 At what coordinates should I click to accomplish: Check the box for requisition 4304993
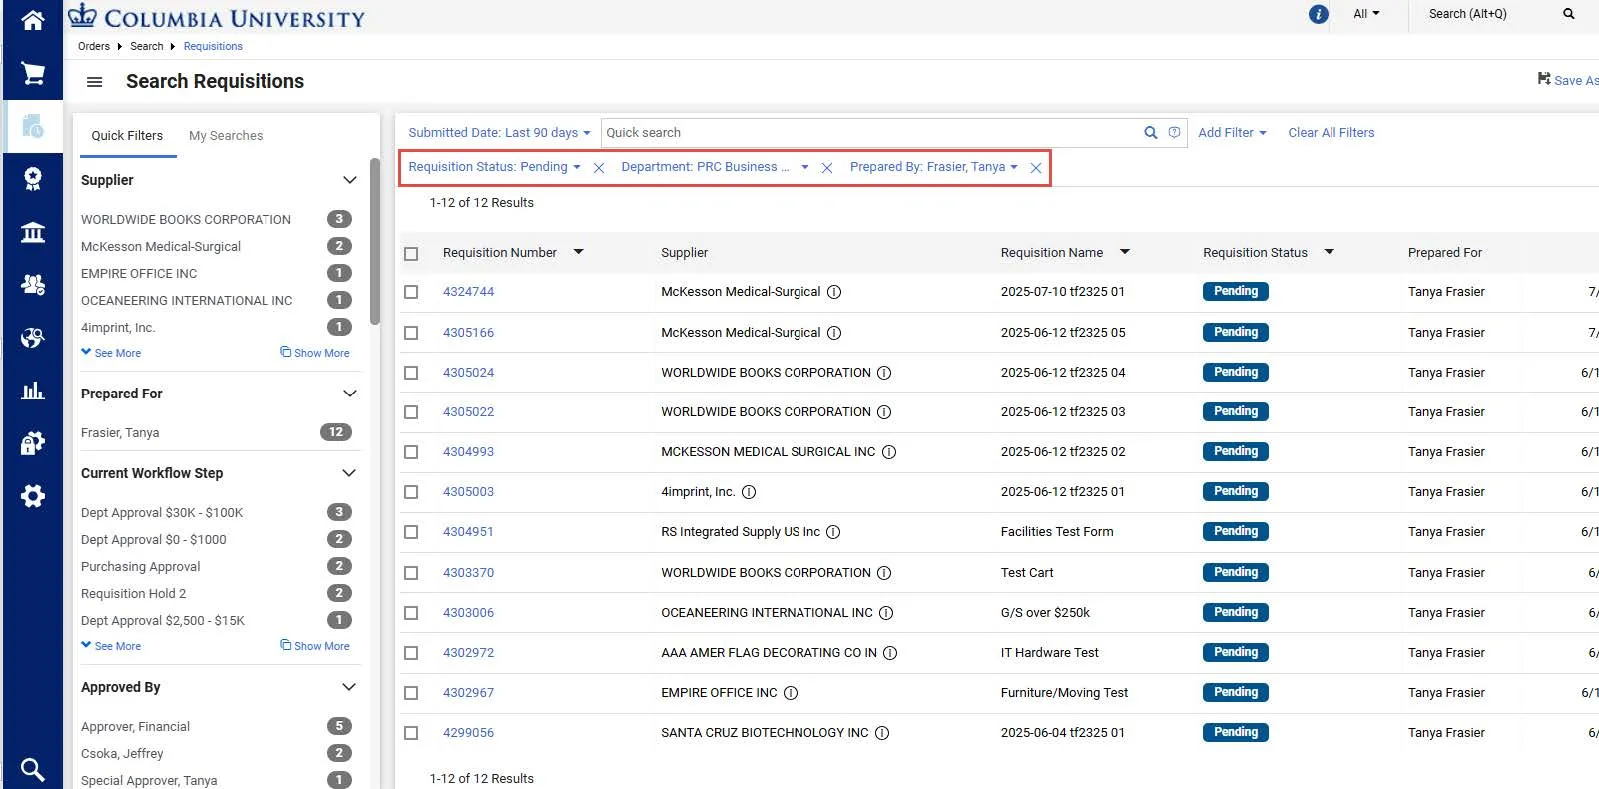tap(411, 452)
